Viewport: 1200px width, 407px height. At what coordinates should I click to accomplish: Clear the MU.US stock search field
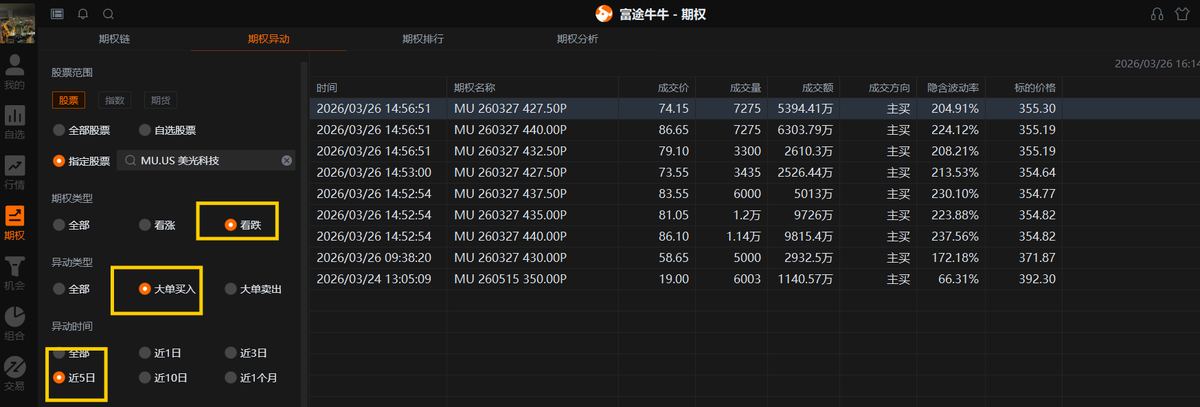pos(287,160)
